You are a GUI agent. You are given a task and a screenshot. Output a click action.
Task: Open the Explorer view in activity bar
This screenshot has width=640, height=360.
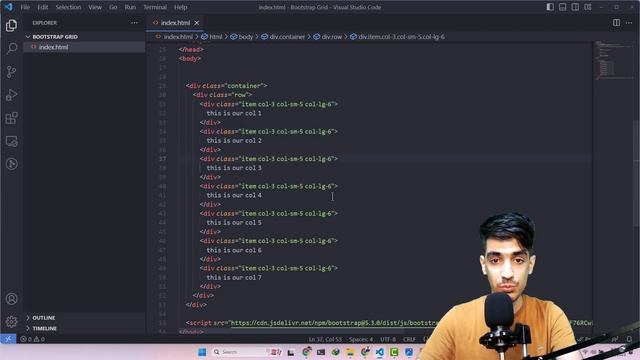[x=11, y=25]
